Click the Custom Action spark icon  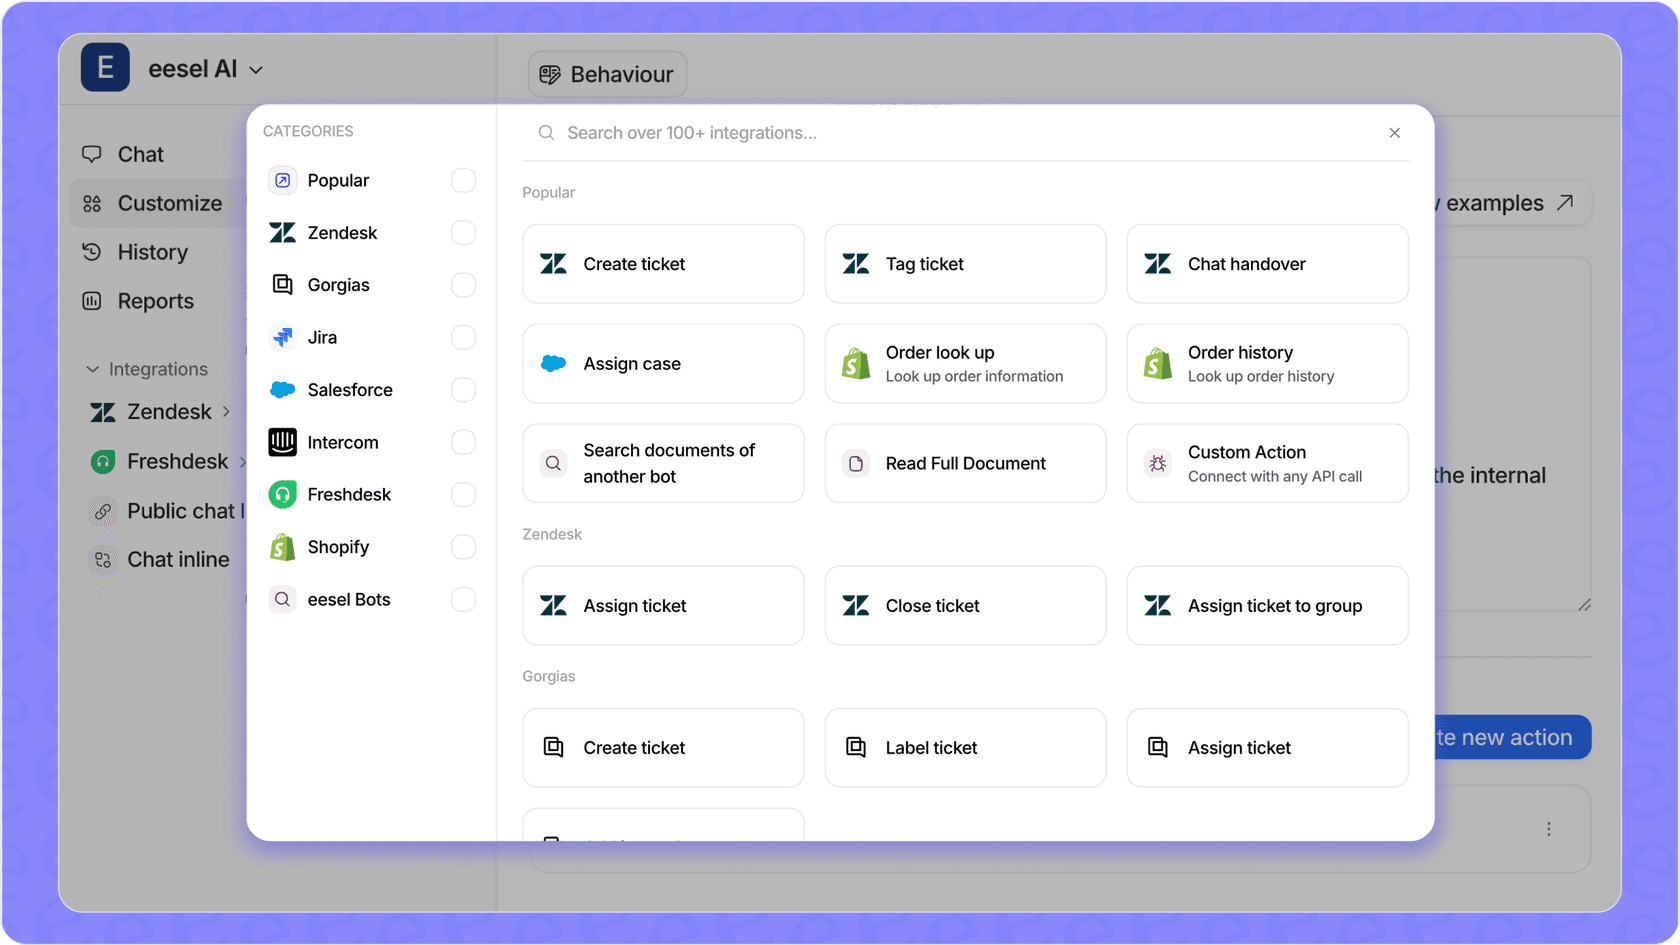click(1158, 463)
